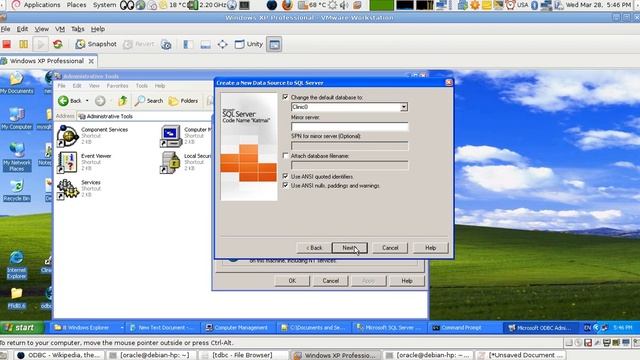Click the Up folder icon in Administrative Tools
Image resolution: width=640 pixels, height=360 pixels.
(122, 100)
